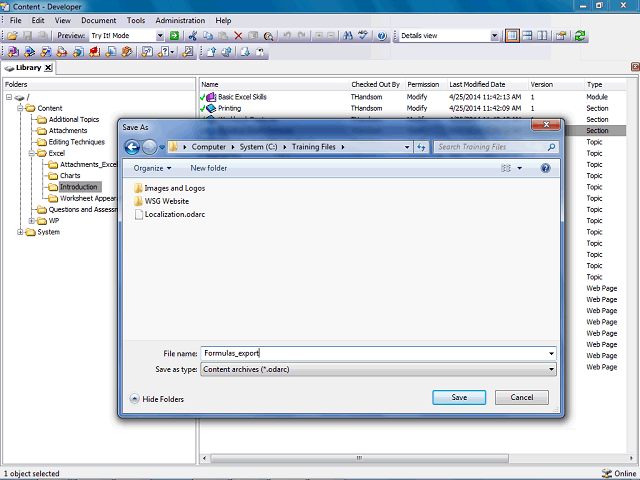This screenshot has height=480, width=640.
Task: Click the ABC spell check toolbar icon
Action: [363, 36]
